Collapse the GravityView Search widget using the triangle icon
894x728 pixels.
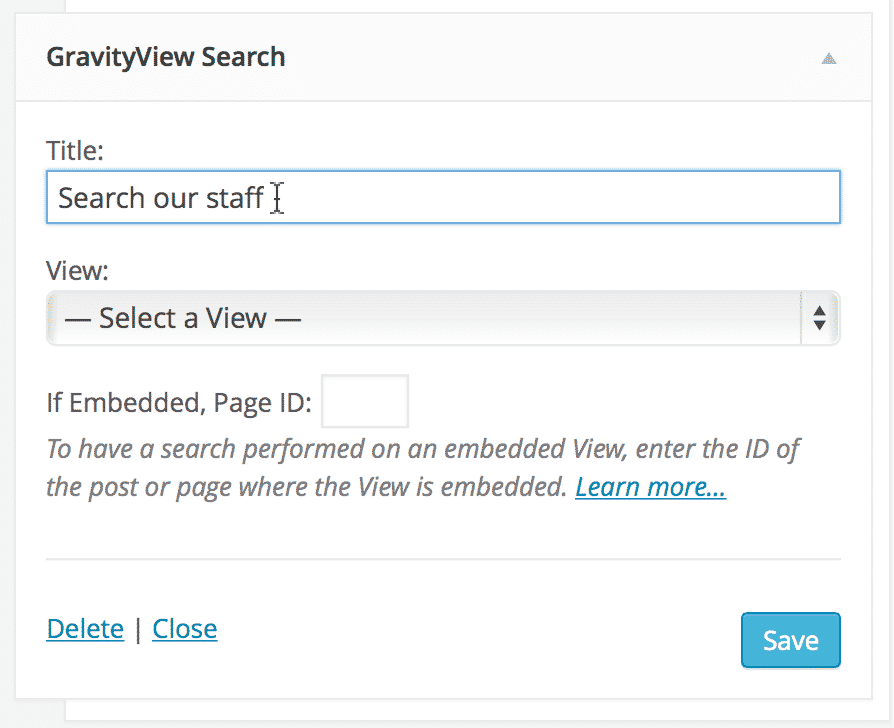tap(828, 58)
